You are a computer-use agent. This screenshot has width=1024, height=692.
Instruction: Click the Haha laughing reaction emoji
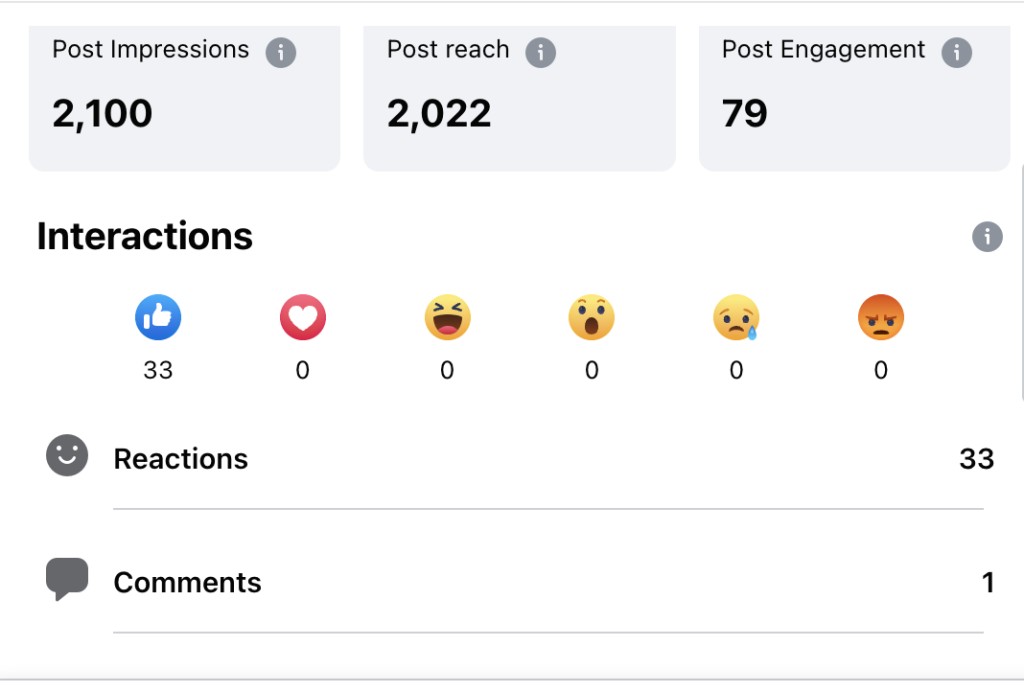tap(447, 317)
